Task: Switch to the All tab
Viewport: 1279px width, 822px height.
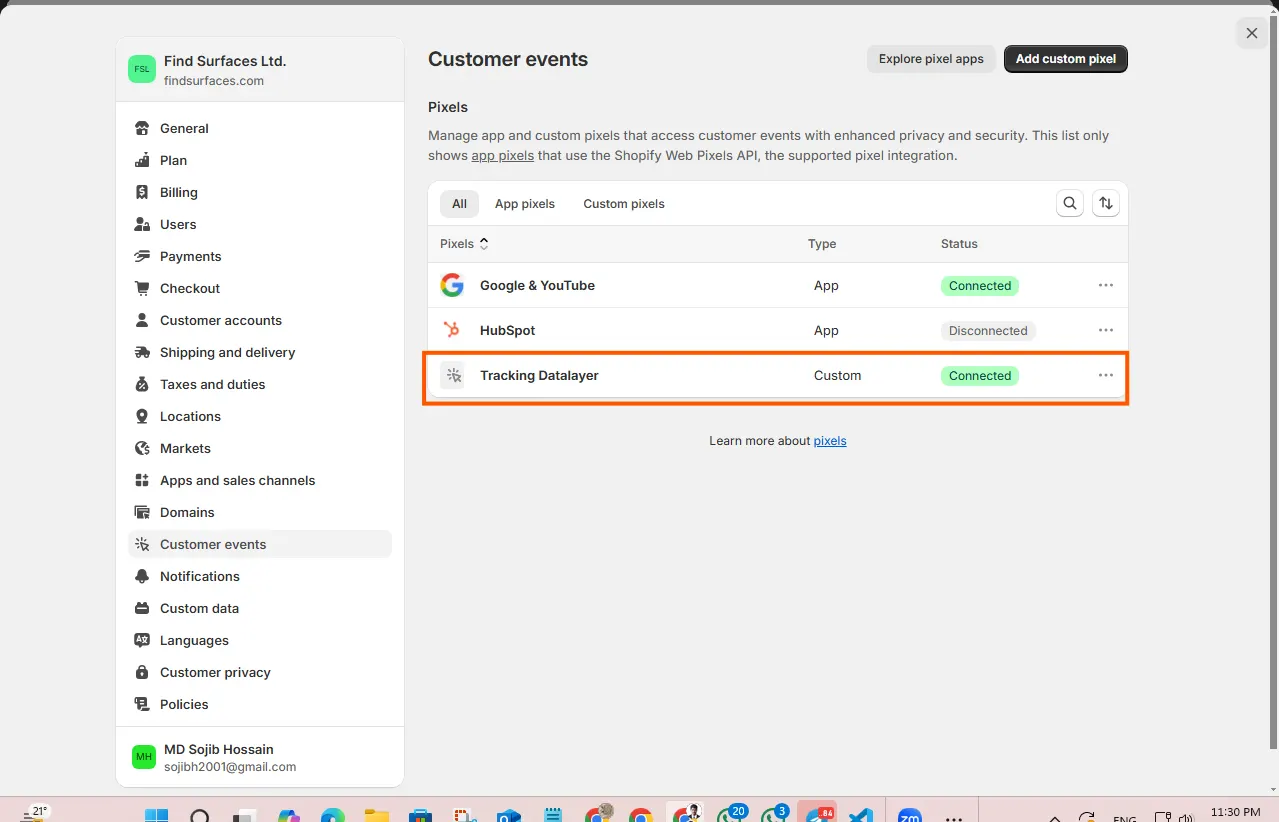Action: [x=459, y=204]
